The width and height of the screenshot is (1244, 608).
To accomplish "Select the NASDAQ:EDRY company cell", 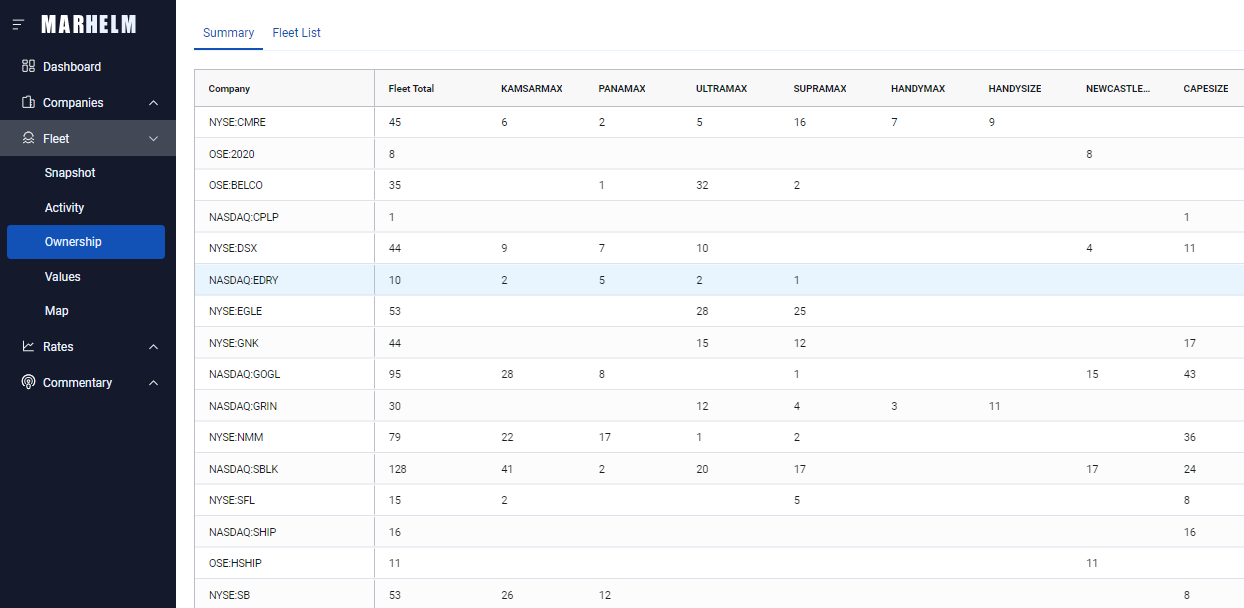I will click(x=284, y=280).
